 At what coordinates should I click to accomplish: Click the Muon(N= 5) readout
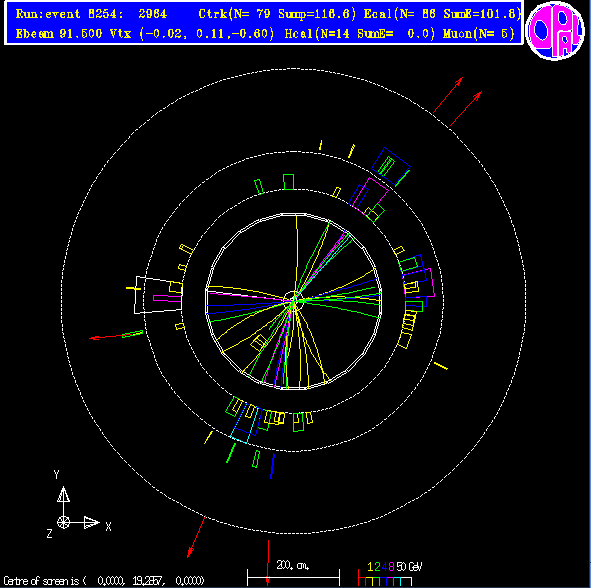478,34
